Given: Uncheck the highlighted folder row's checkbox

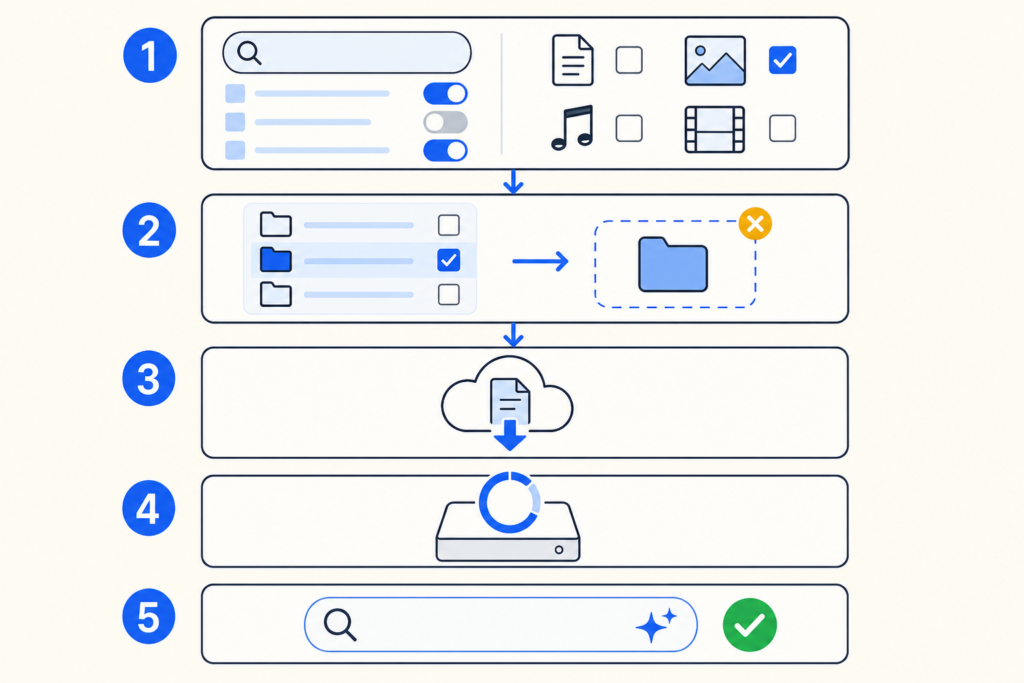Looking at the screenshot, I should tap(449, 260).
